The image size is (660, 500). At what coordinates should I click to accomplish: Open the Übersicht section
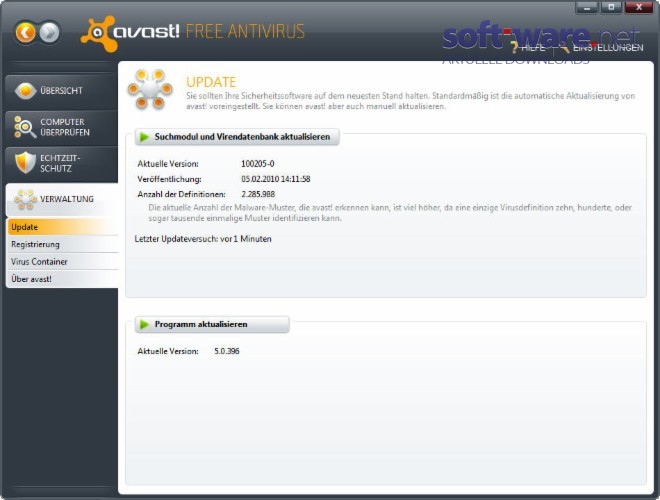coord(61,91)
